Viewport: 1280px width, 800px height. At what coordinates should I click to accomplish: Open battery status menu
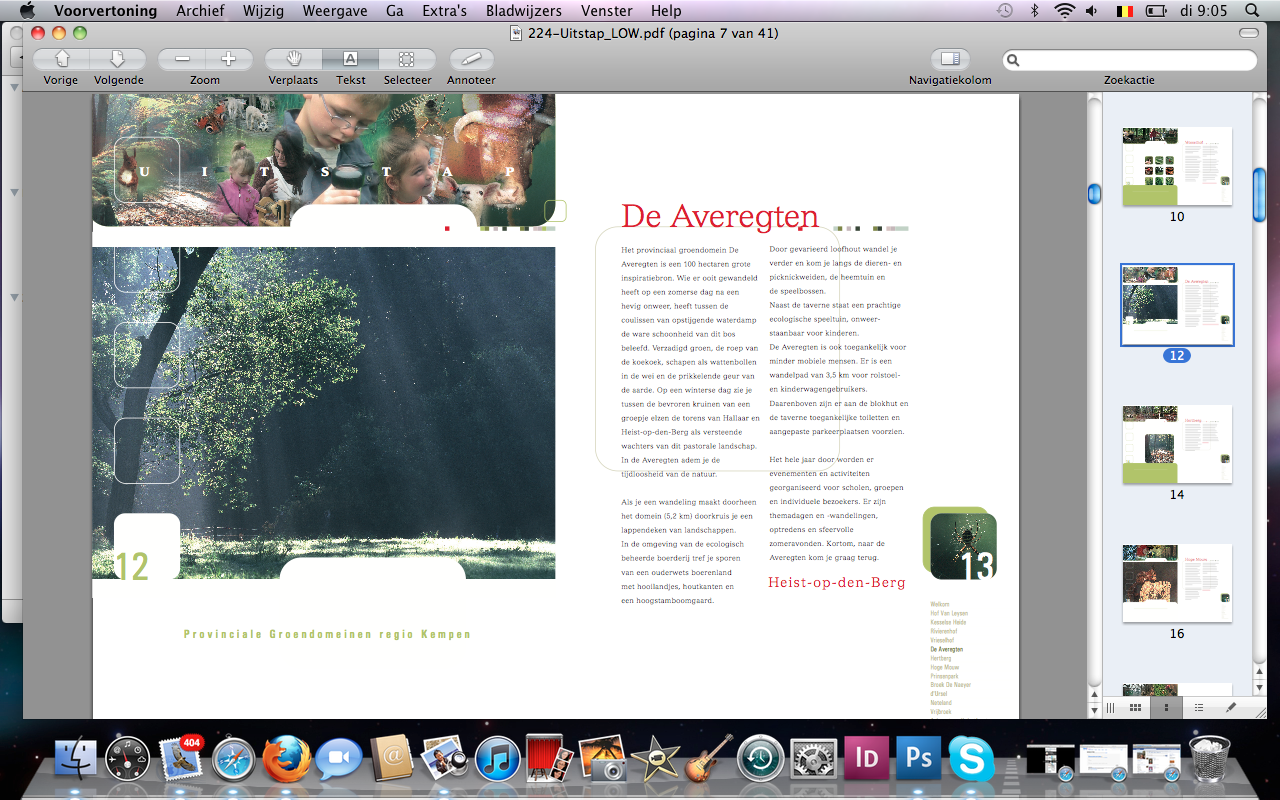(x=1157, y=11)
